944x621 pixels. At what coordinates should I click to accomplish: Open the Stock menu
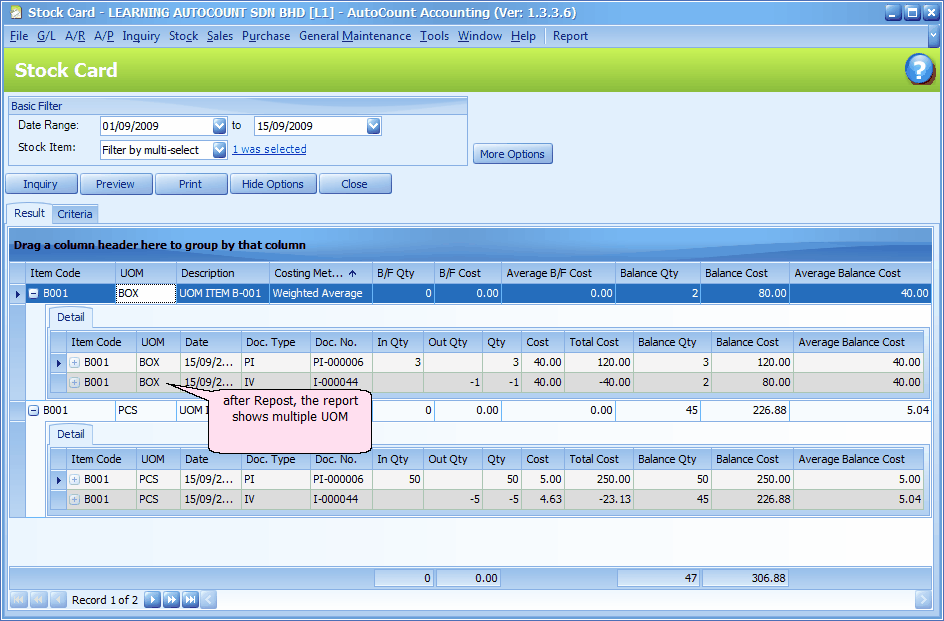point(183,36)
